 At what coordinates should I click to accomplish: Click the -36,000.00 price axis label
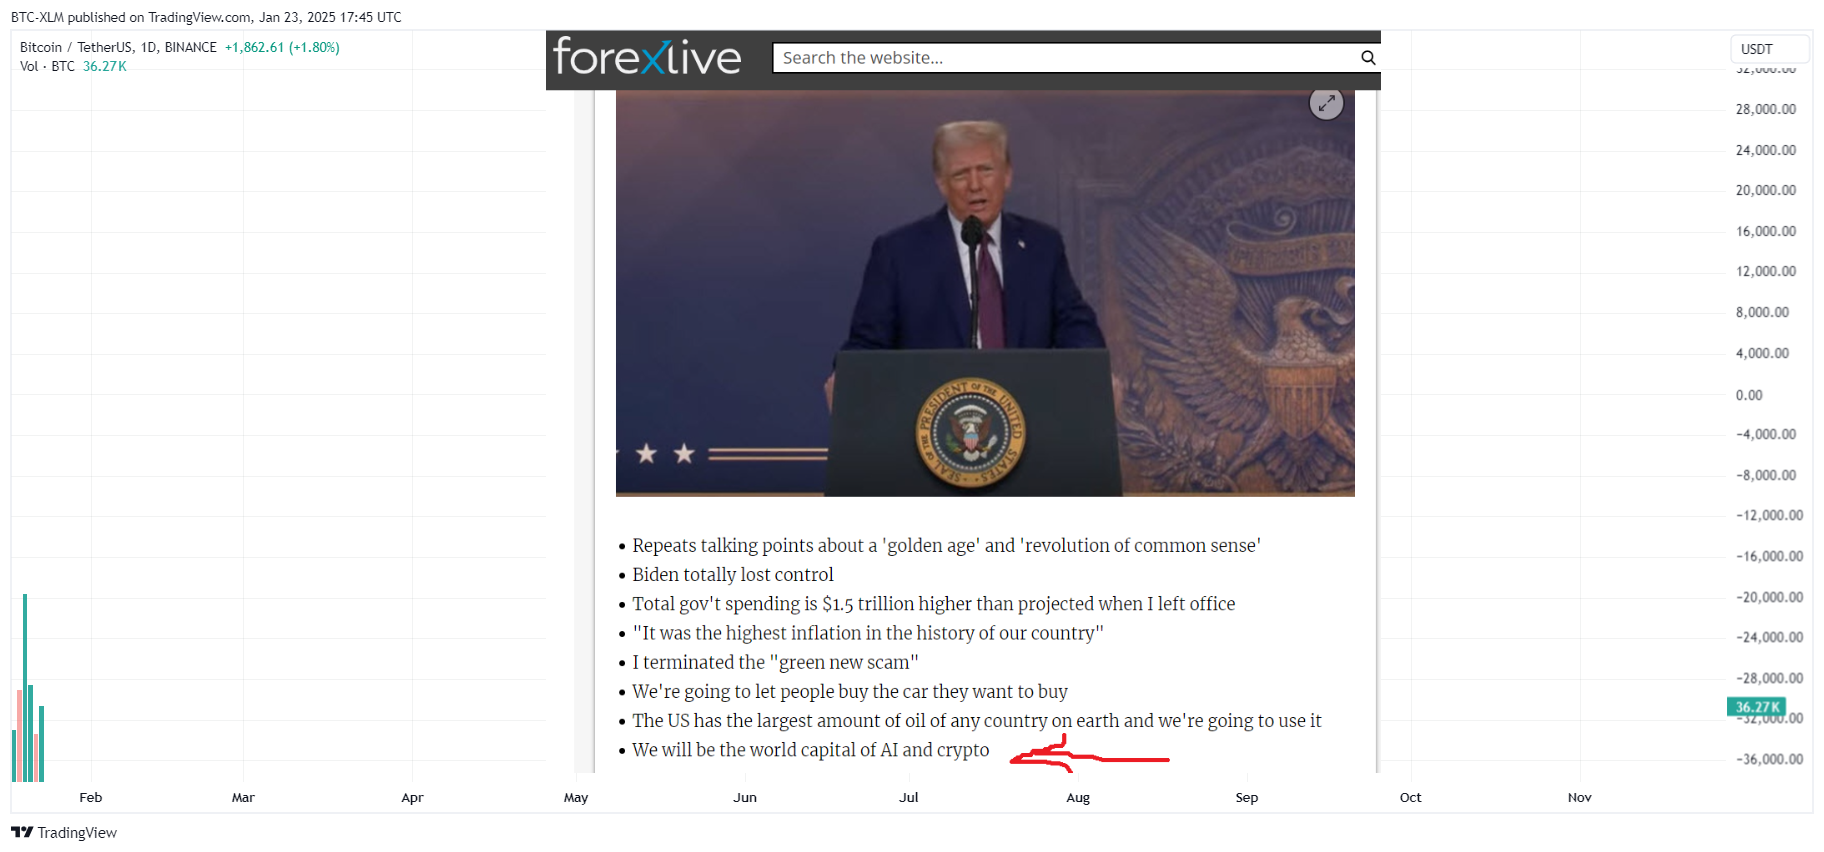[1769, 759]
